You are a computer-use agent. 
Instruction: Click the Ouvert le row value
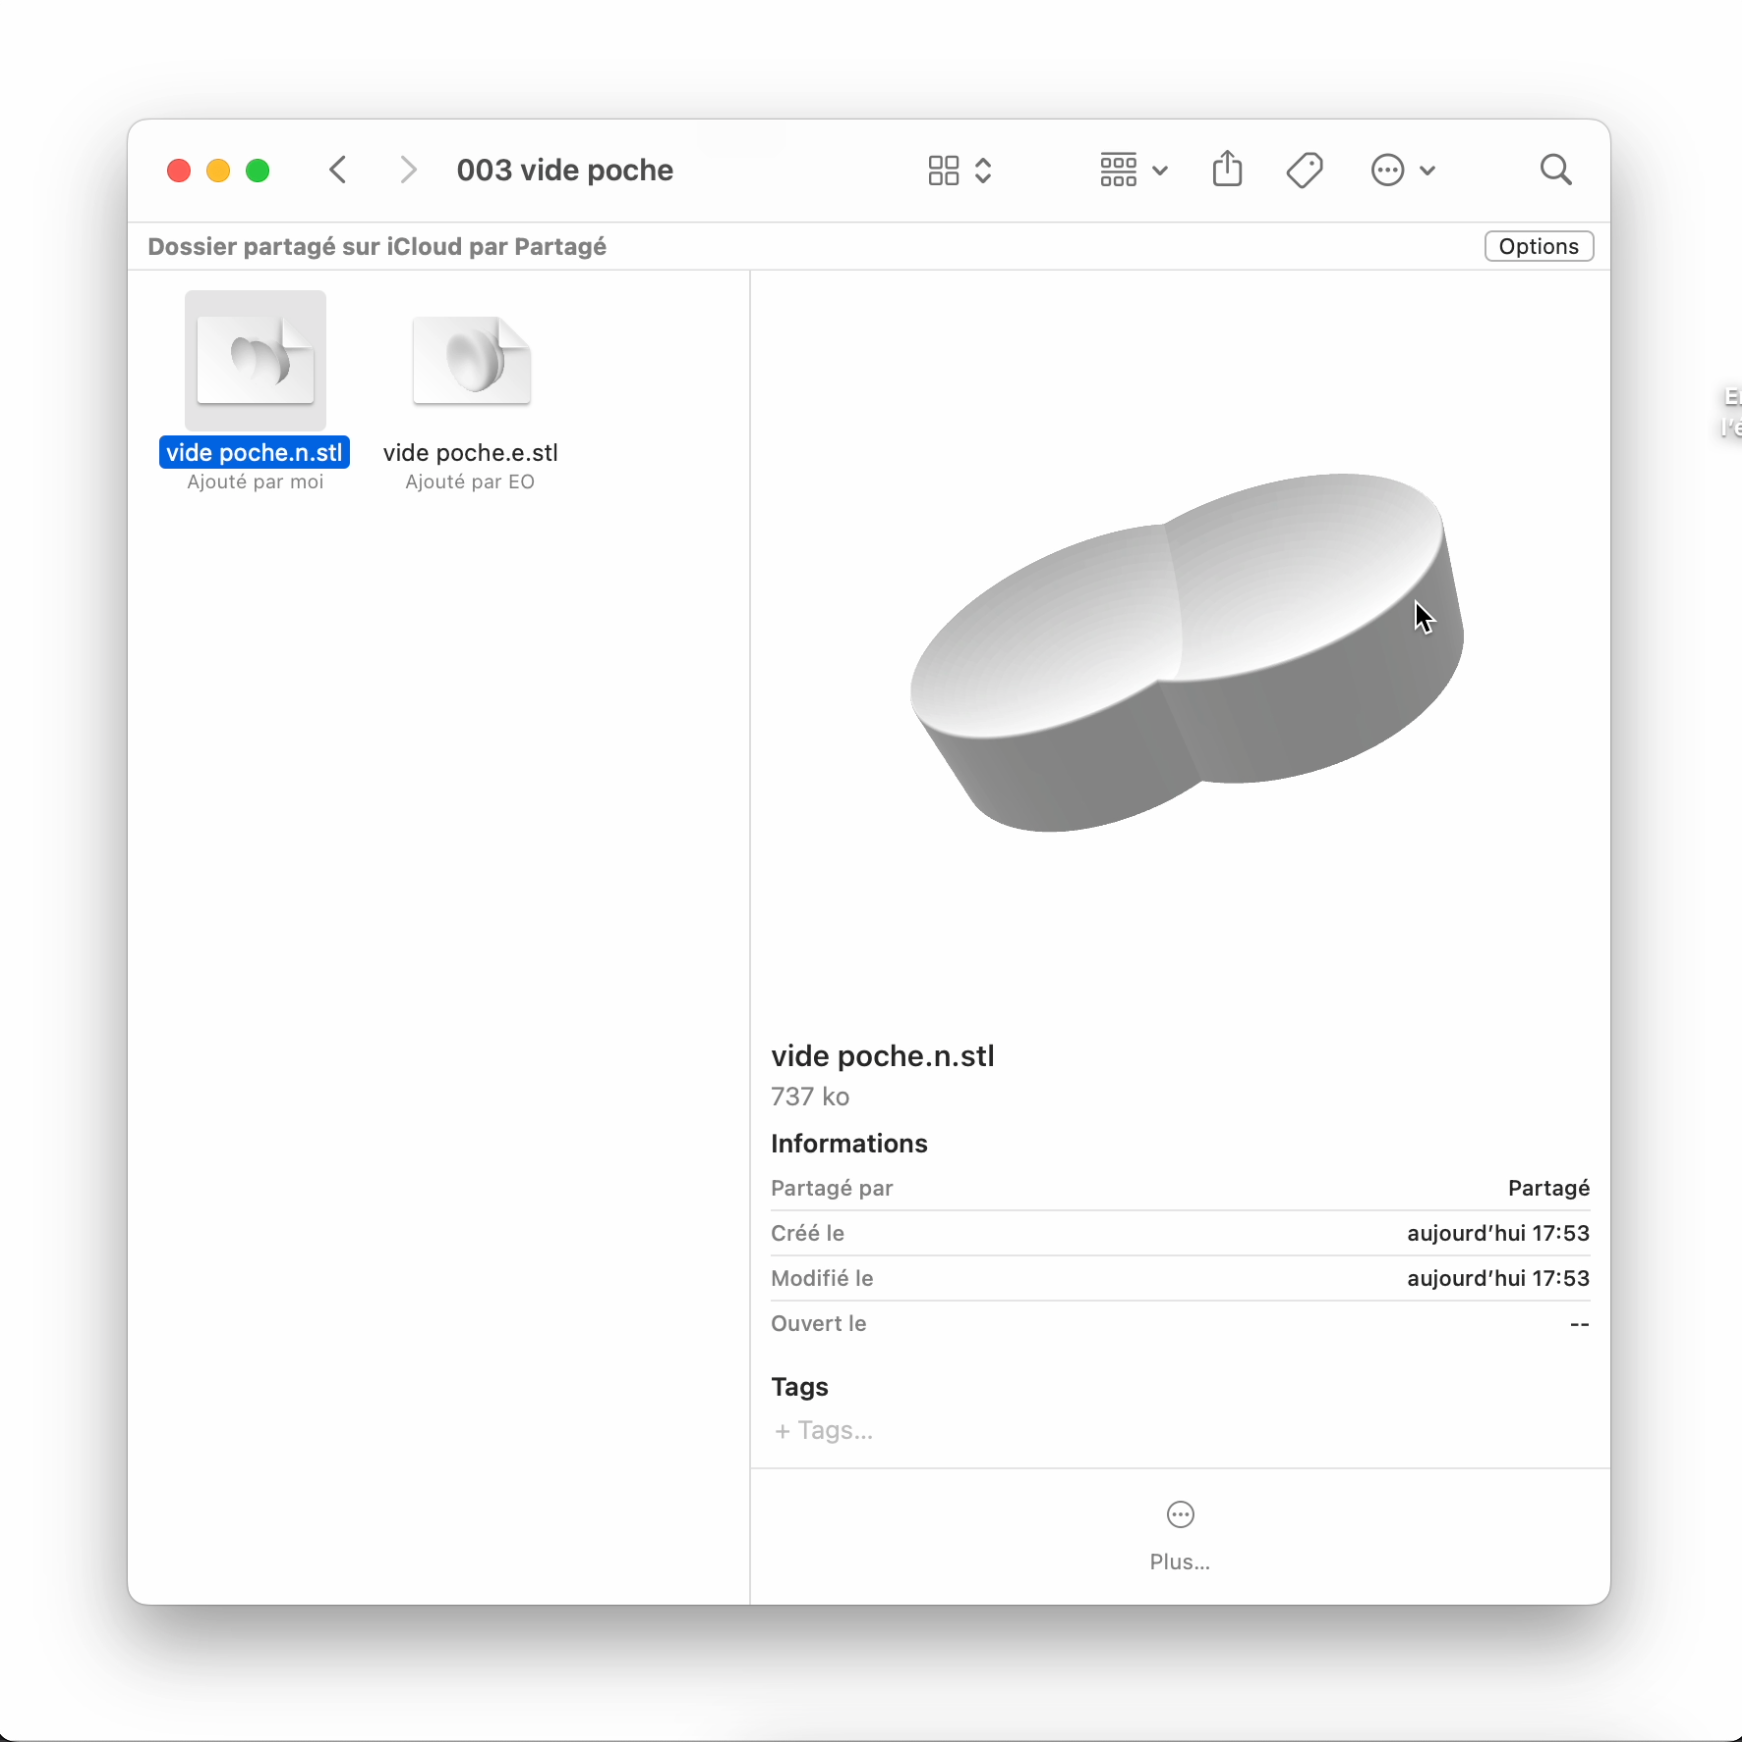click(1579, 1324)
